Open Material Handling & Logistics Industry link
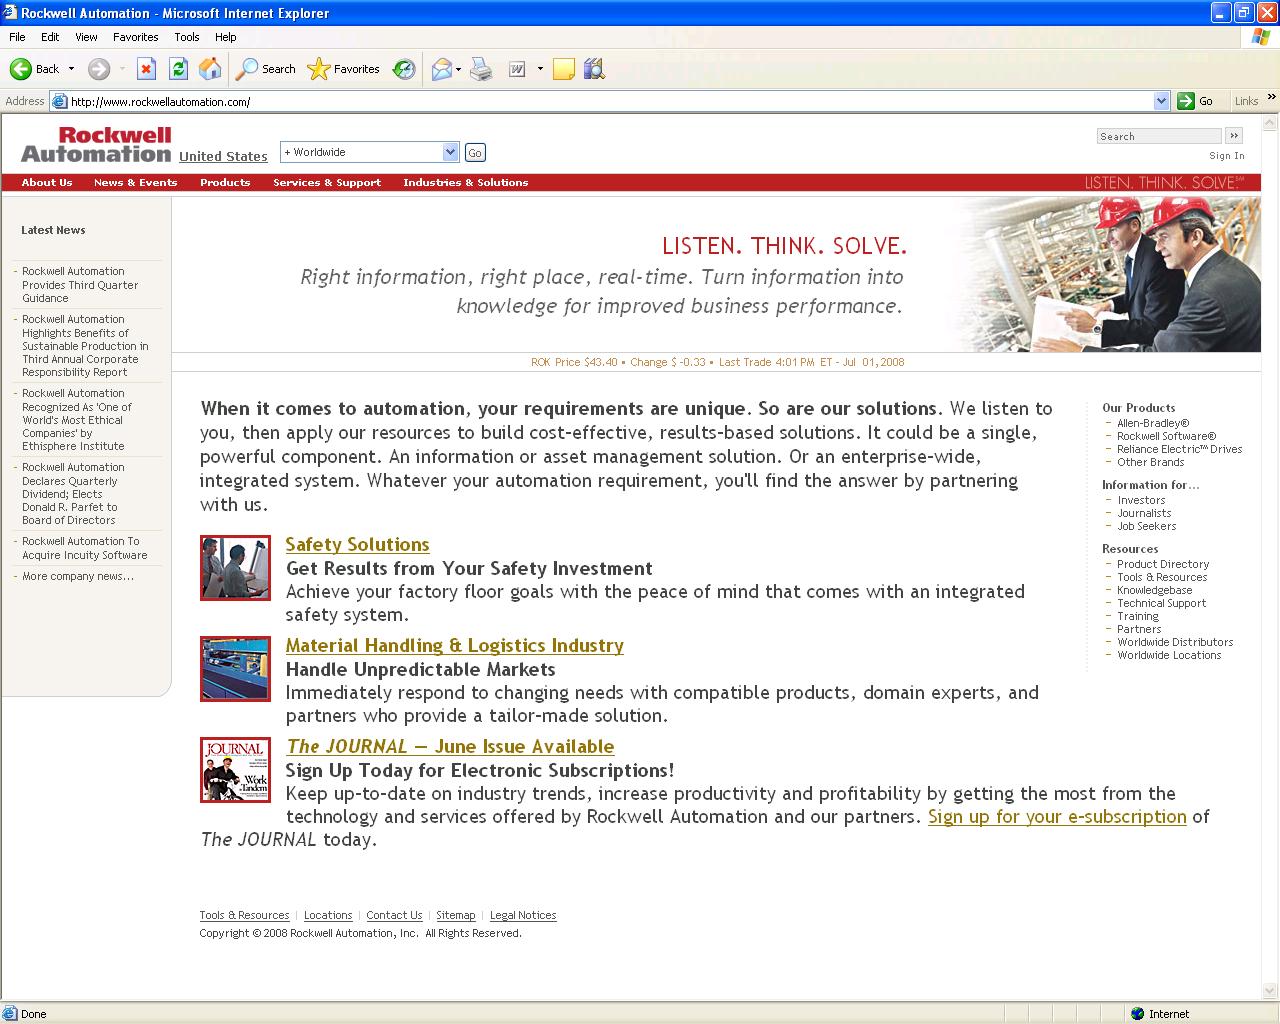 (455, 645)
